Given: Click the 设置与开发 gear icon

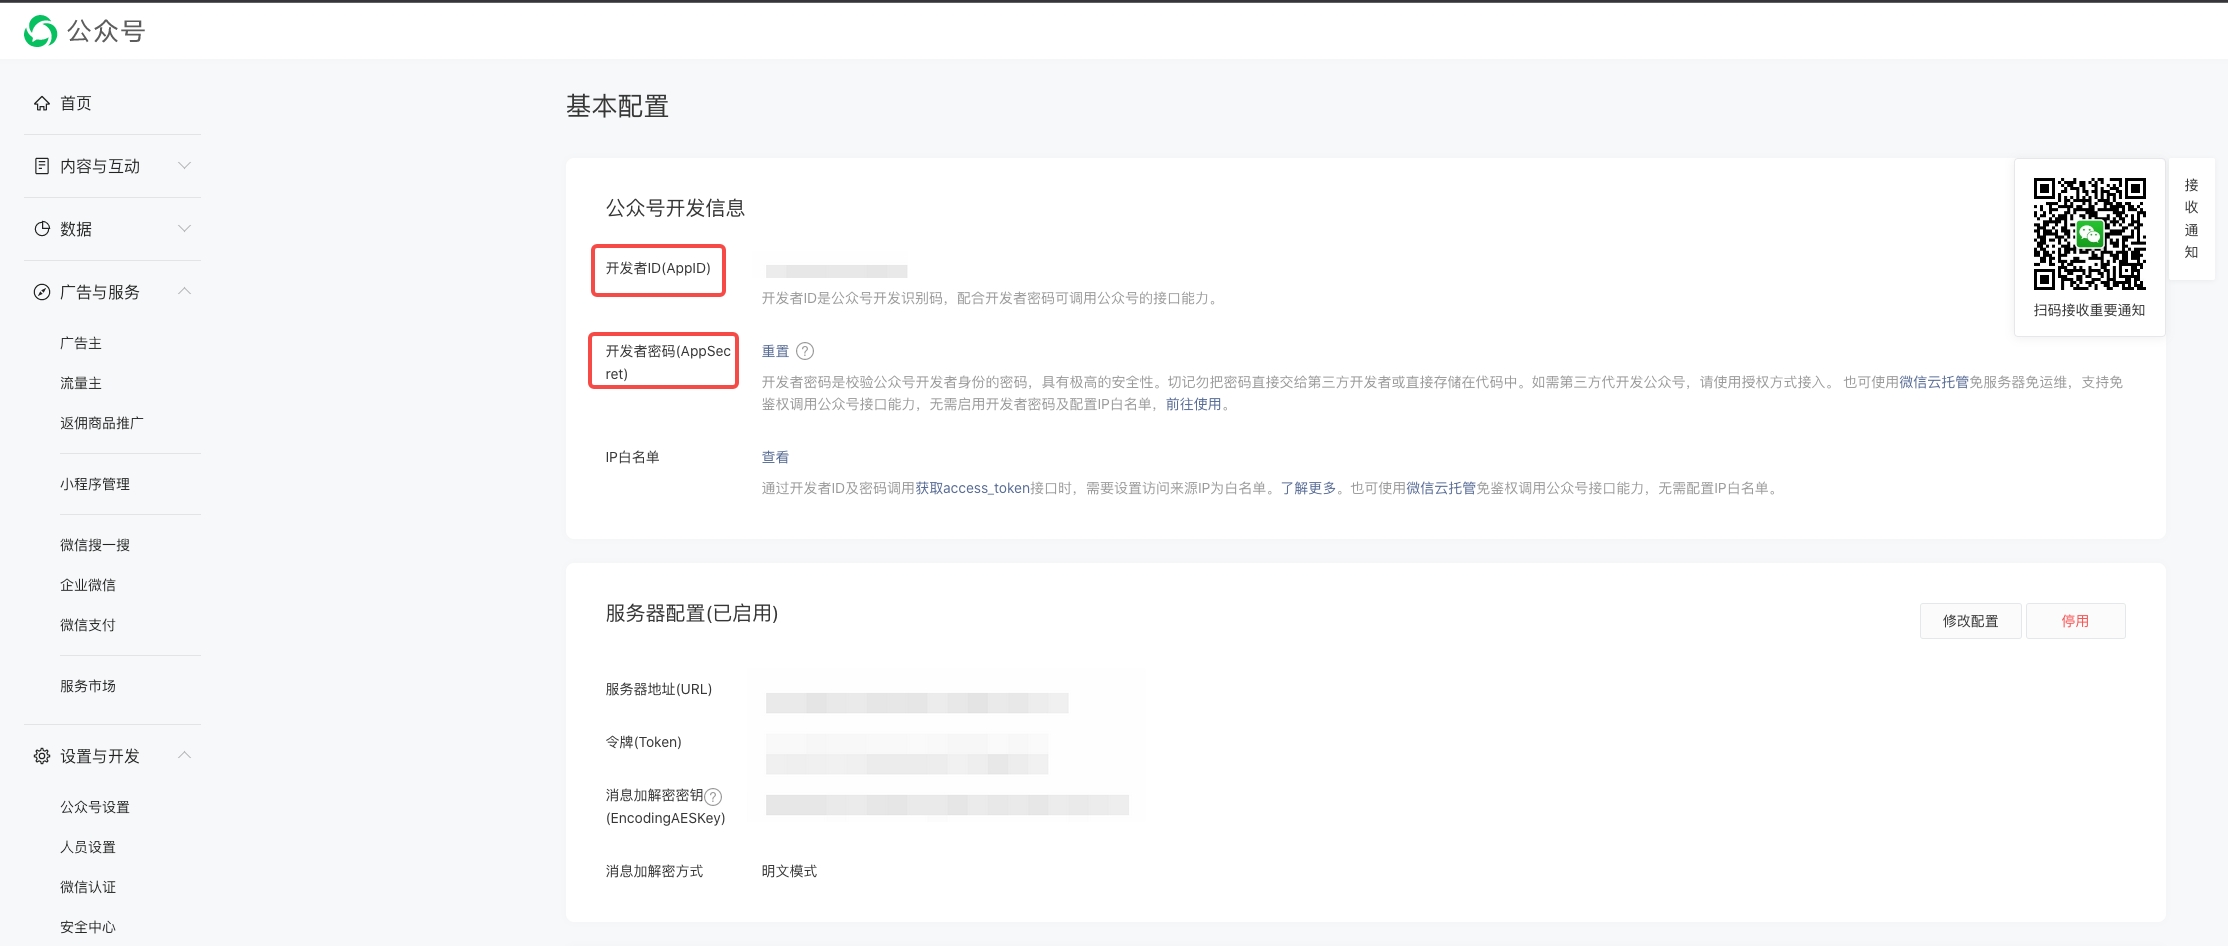Looking at the screenshot, I should pos(42,756).
